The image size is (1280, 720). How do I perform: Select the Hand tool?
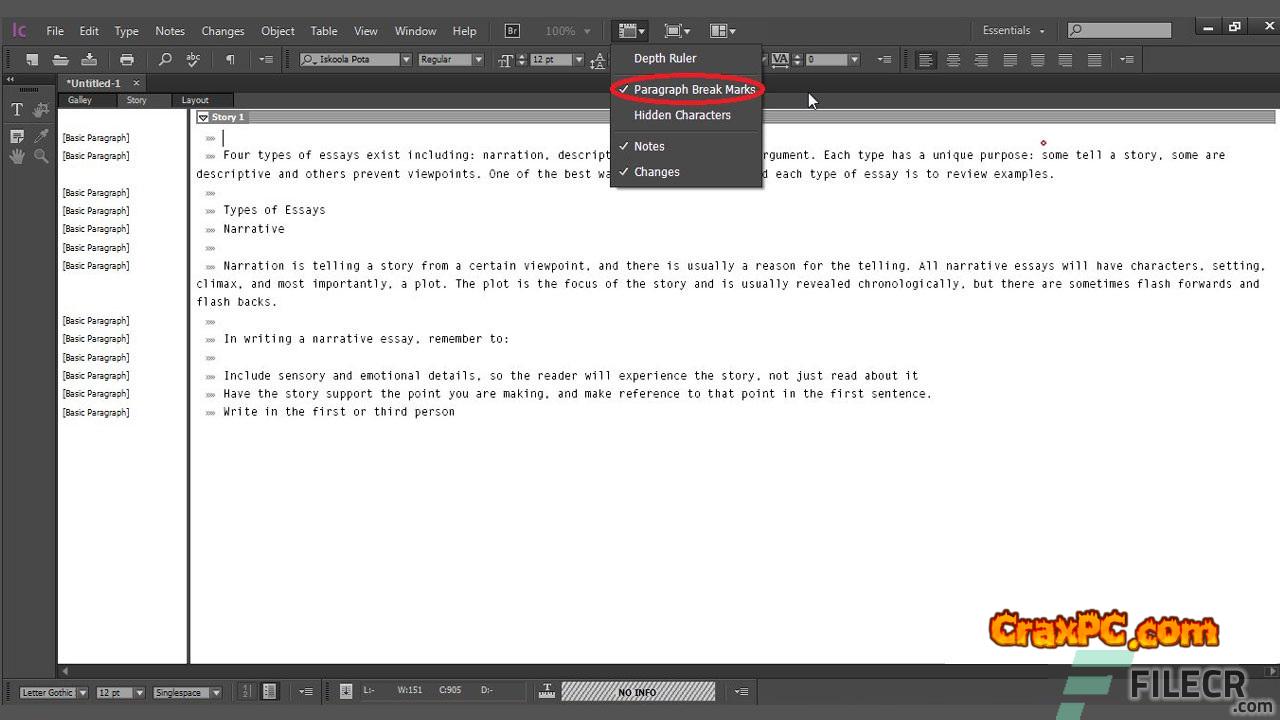click(x=17, y=156)
